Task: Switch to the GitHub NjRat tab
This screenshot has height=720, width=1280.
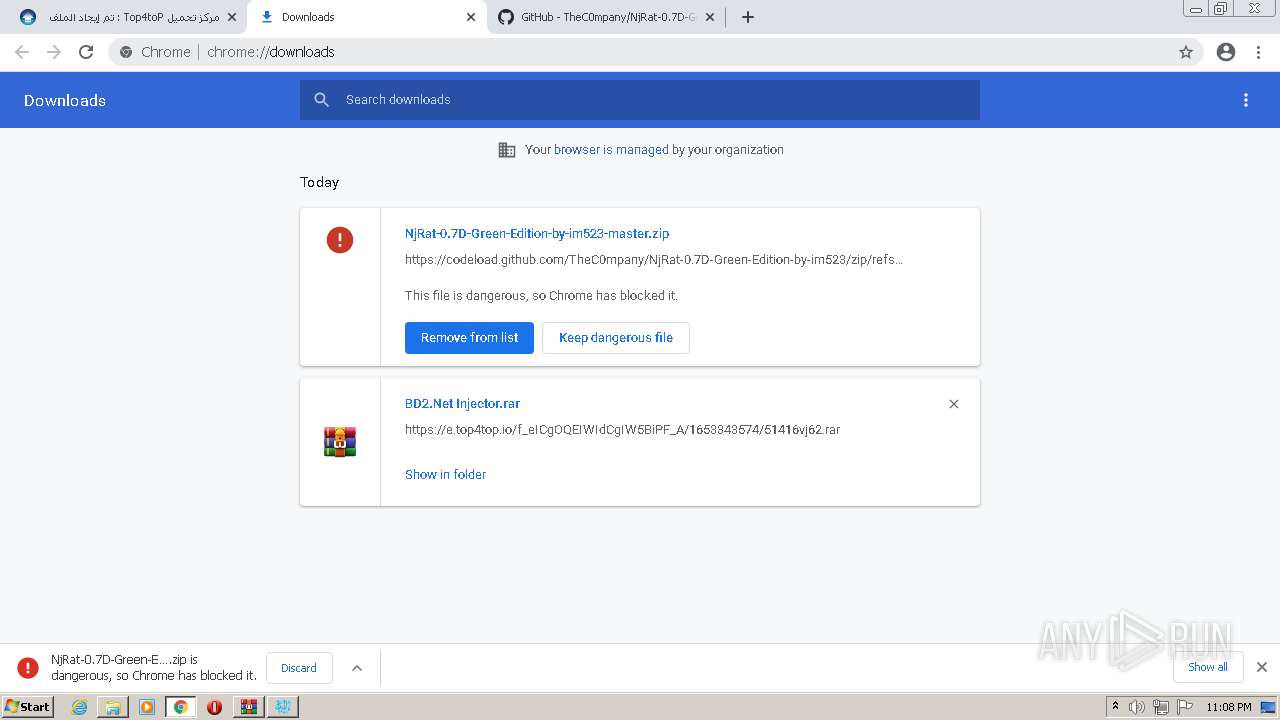Action: [607, 17]
